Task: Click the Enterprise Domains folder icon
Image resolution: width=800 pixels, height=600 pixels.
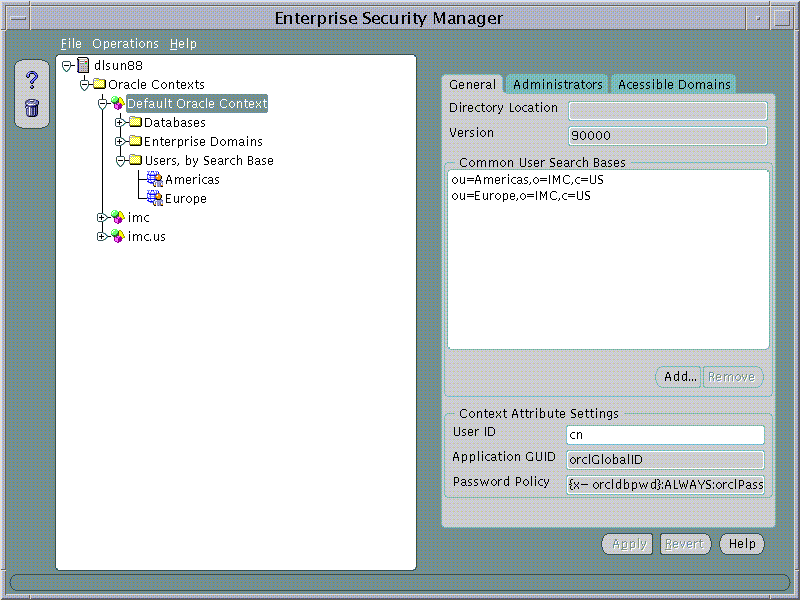Action: point(135,141)
